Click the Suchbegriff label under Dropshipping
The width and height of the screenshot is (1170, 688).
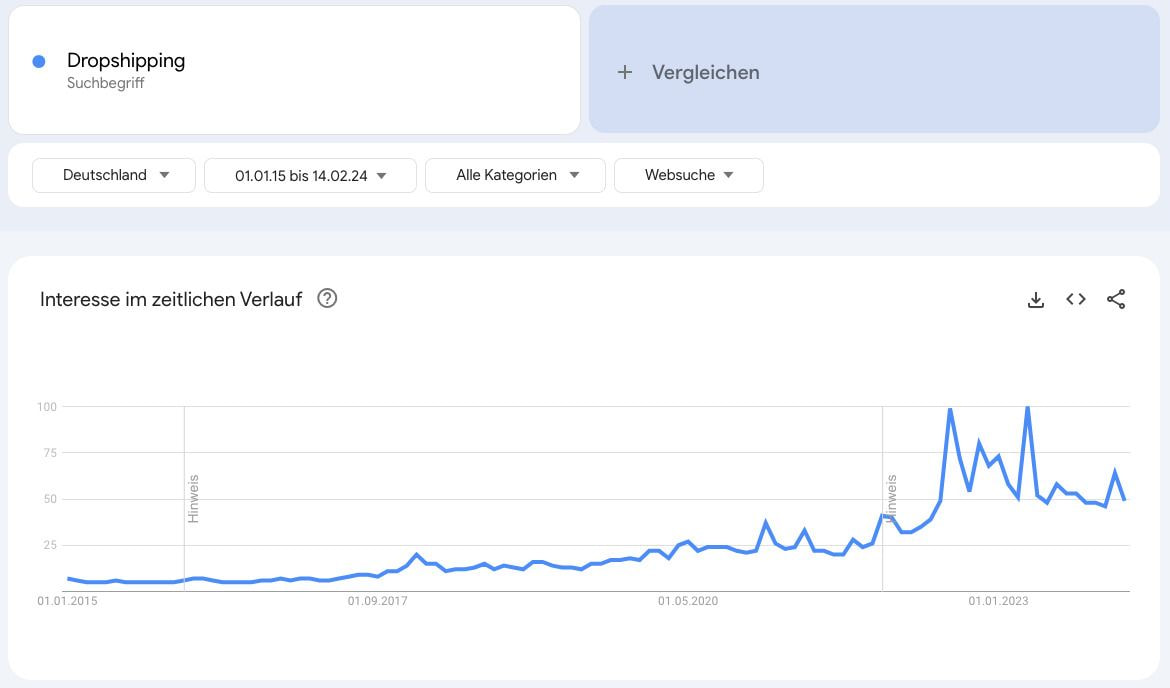[105, 83]
